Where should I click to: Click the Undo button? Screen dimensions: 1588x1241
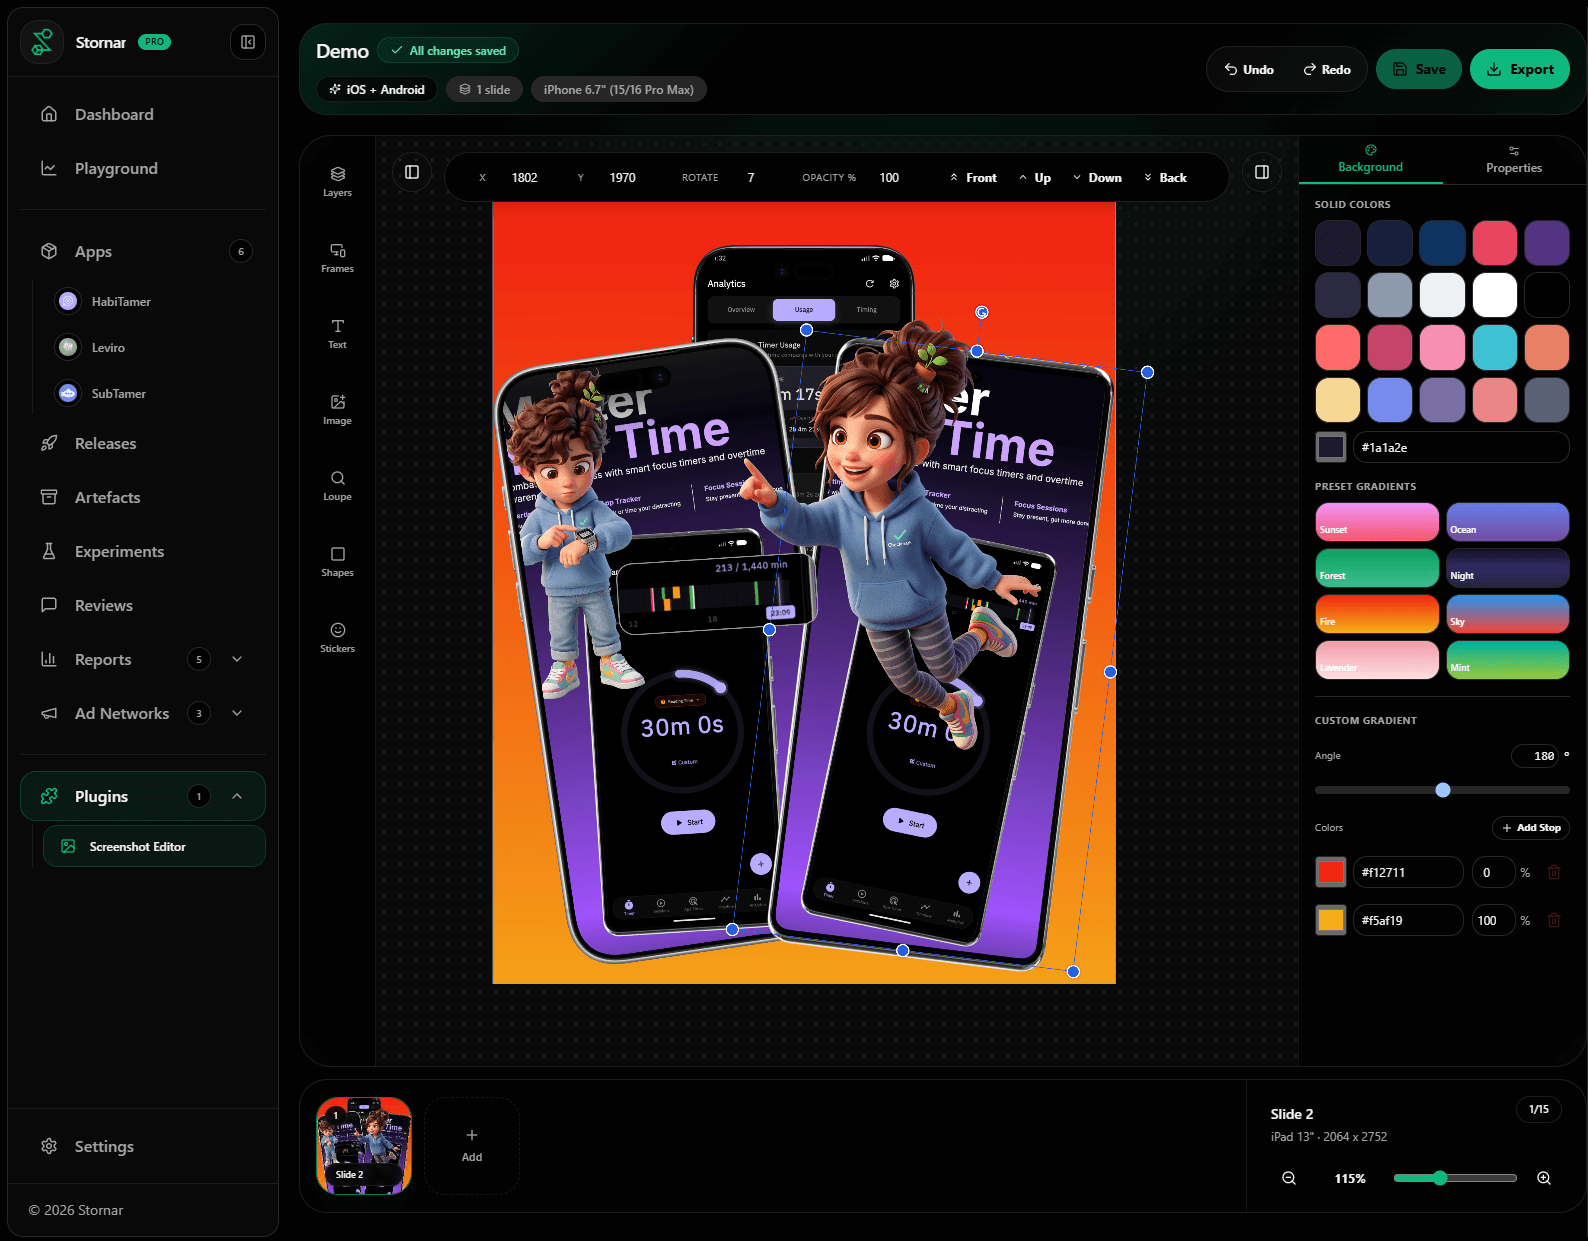tap(1249, 69)
